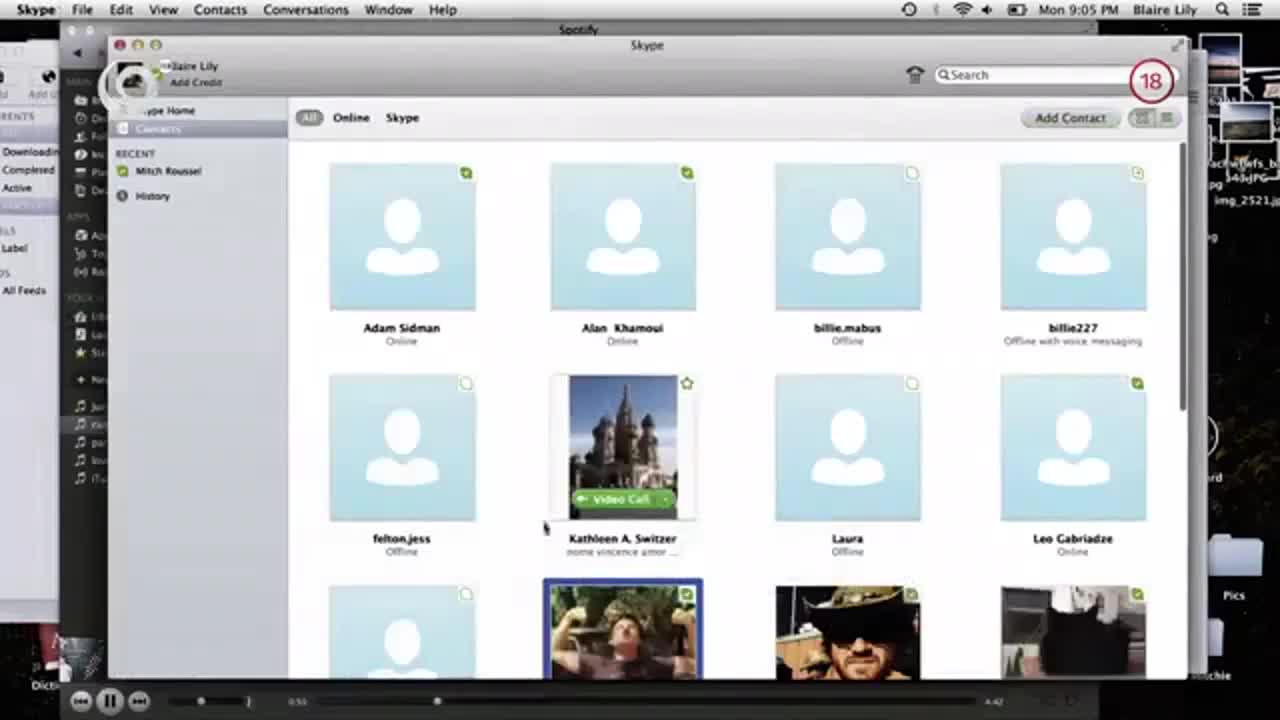This screenshot has height=720, width=1280.
Task: Open the Video Call dropdown arrow on Kathleen
Action: [x=665, y=499]
